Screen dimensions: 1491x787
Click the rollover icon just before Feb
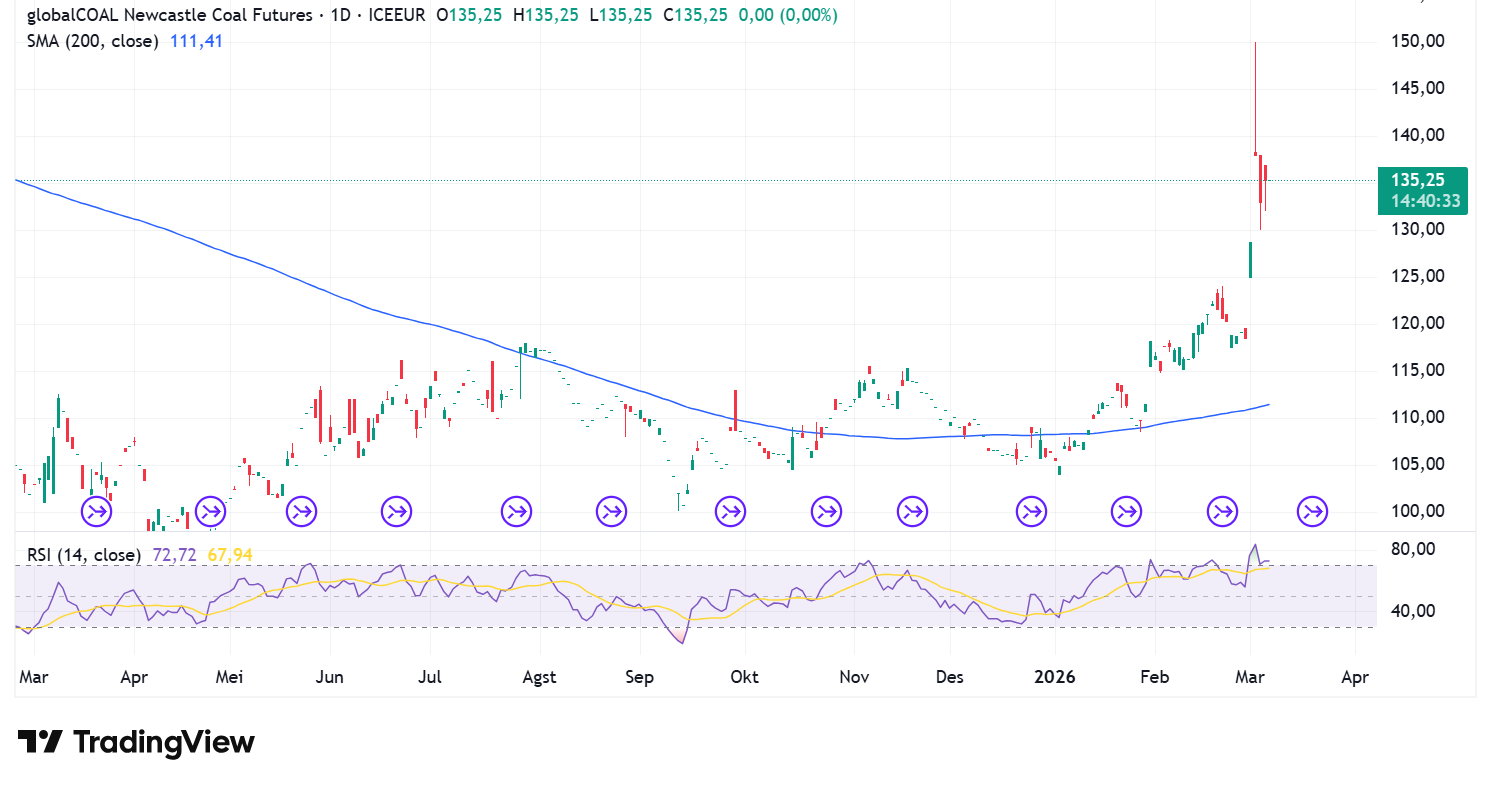1127,513
